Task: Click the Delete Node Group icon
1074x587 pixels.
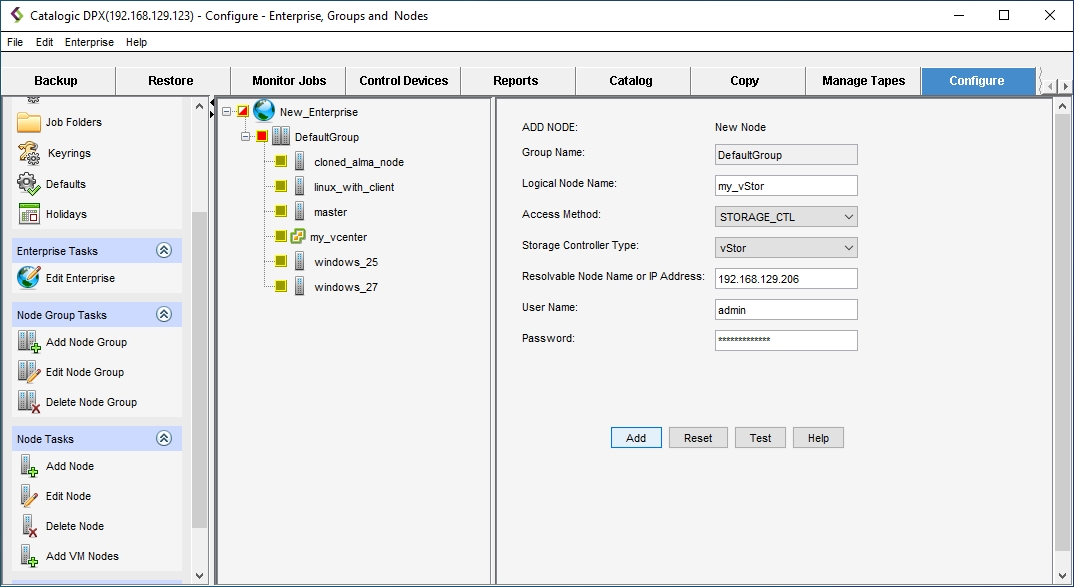Action: (x=28, y=402)
